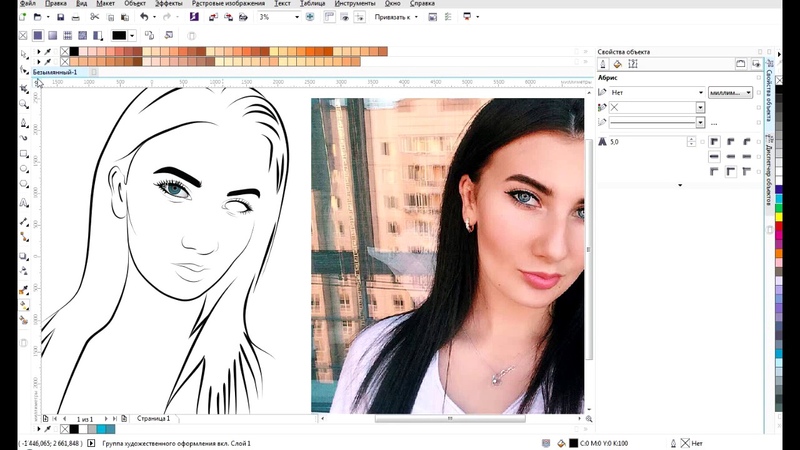Expand more outline options arrow
Image resolution: width=800 pixels, height=450 pixels.
pos(680,185)
